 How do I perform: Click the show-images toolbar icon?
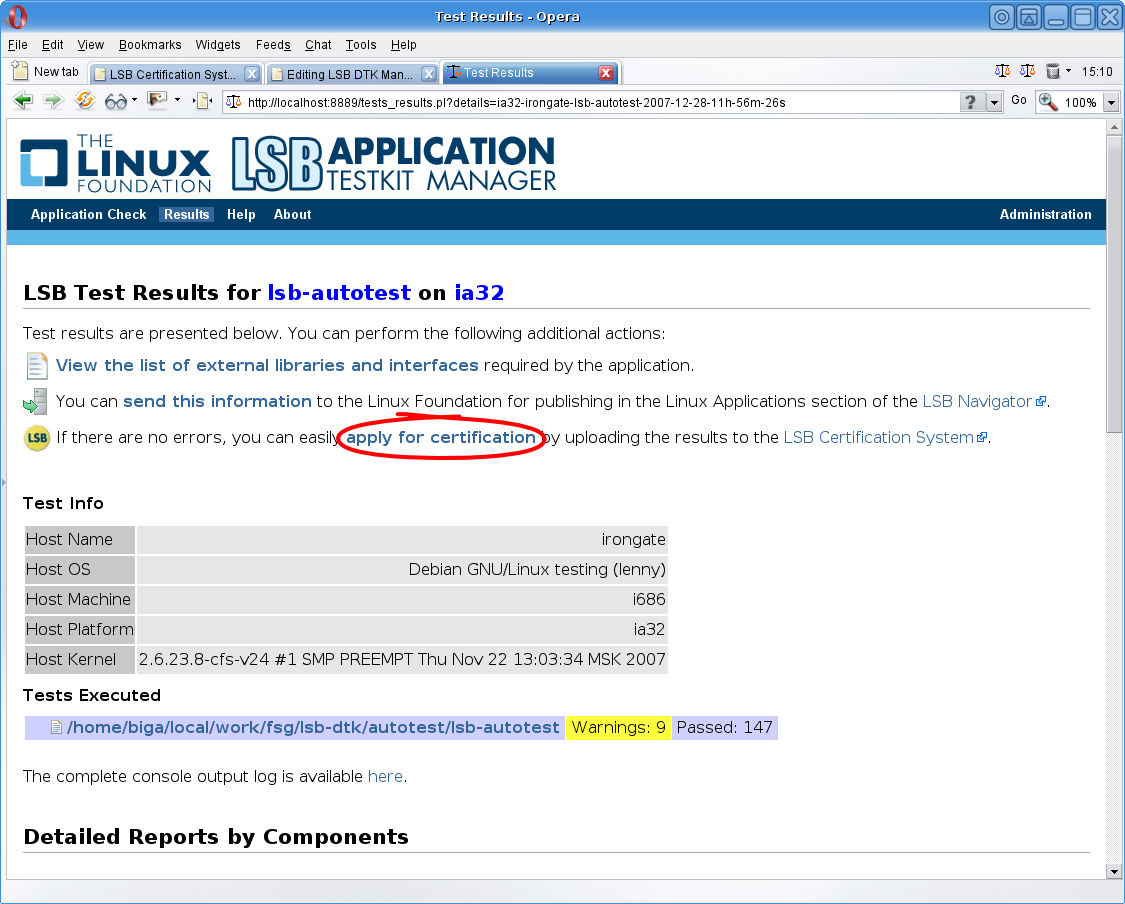156,100
